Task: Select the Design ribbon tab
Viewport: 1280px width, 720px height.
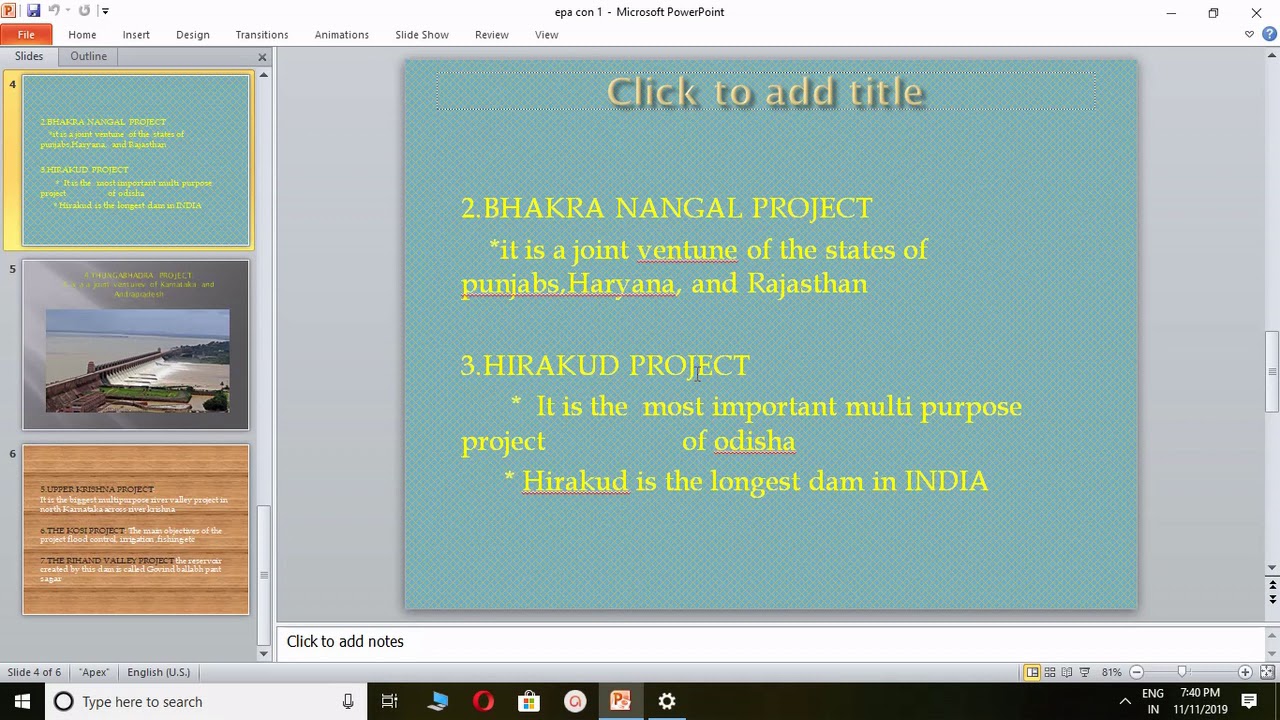Action: click(x=193, y=35)
